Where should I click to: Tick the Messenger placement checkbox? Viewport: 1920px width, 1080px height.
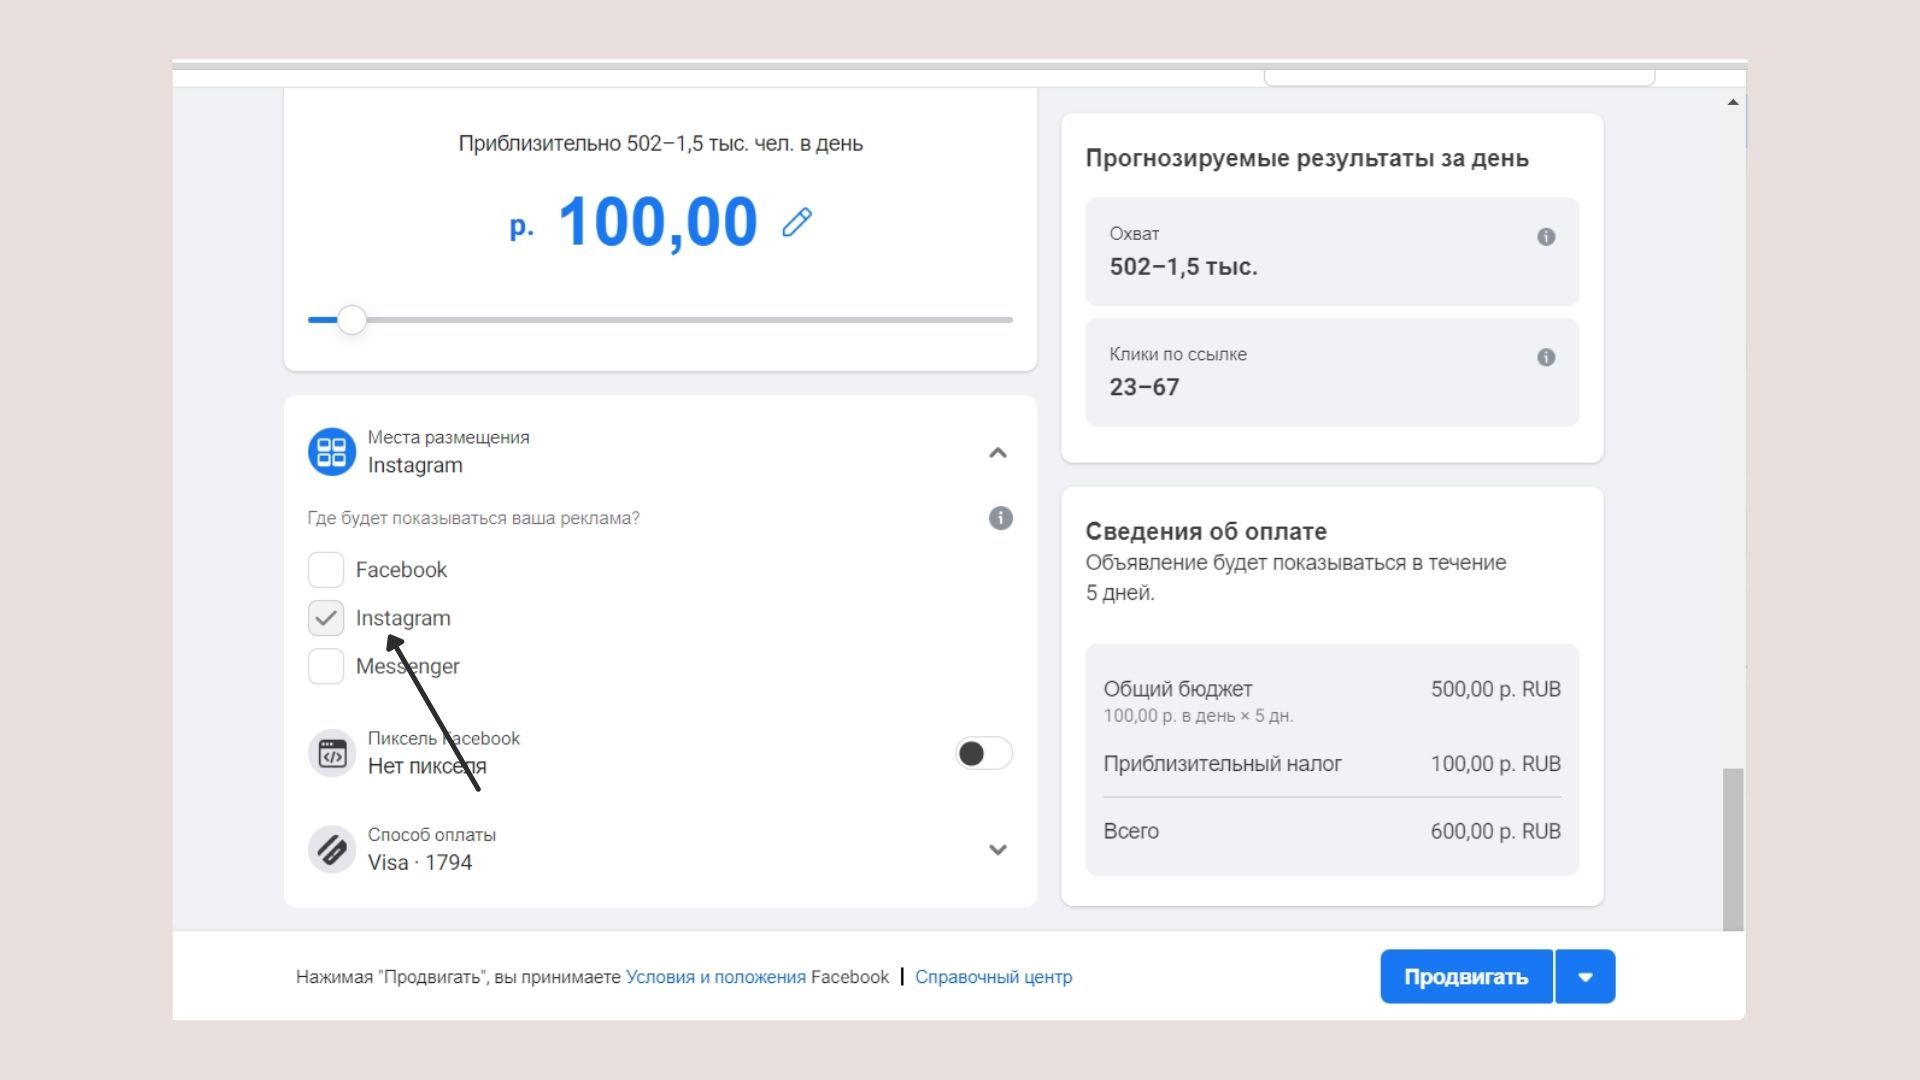pos(326,666)
